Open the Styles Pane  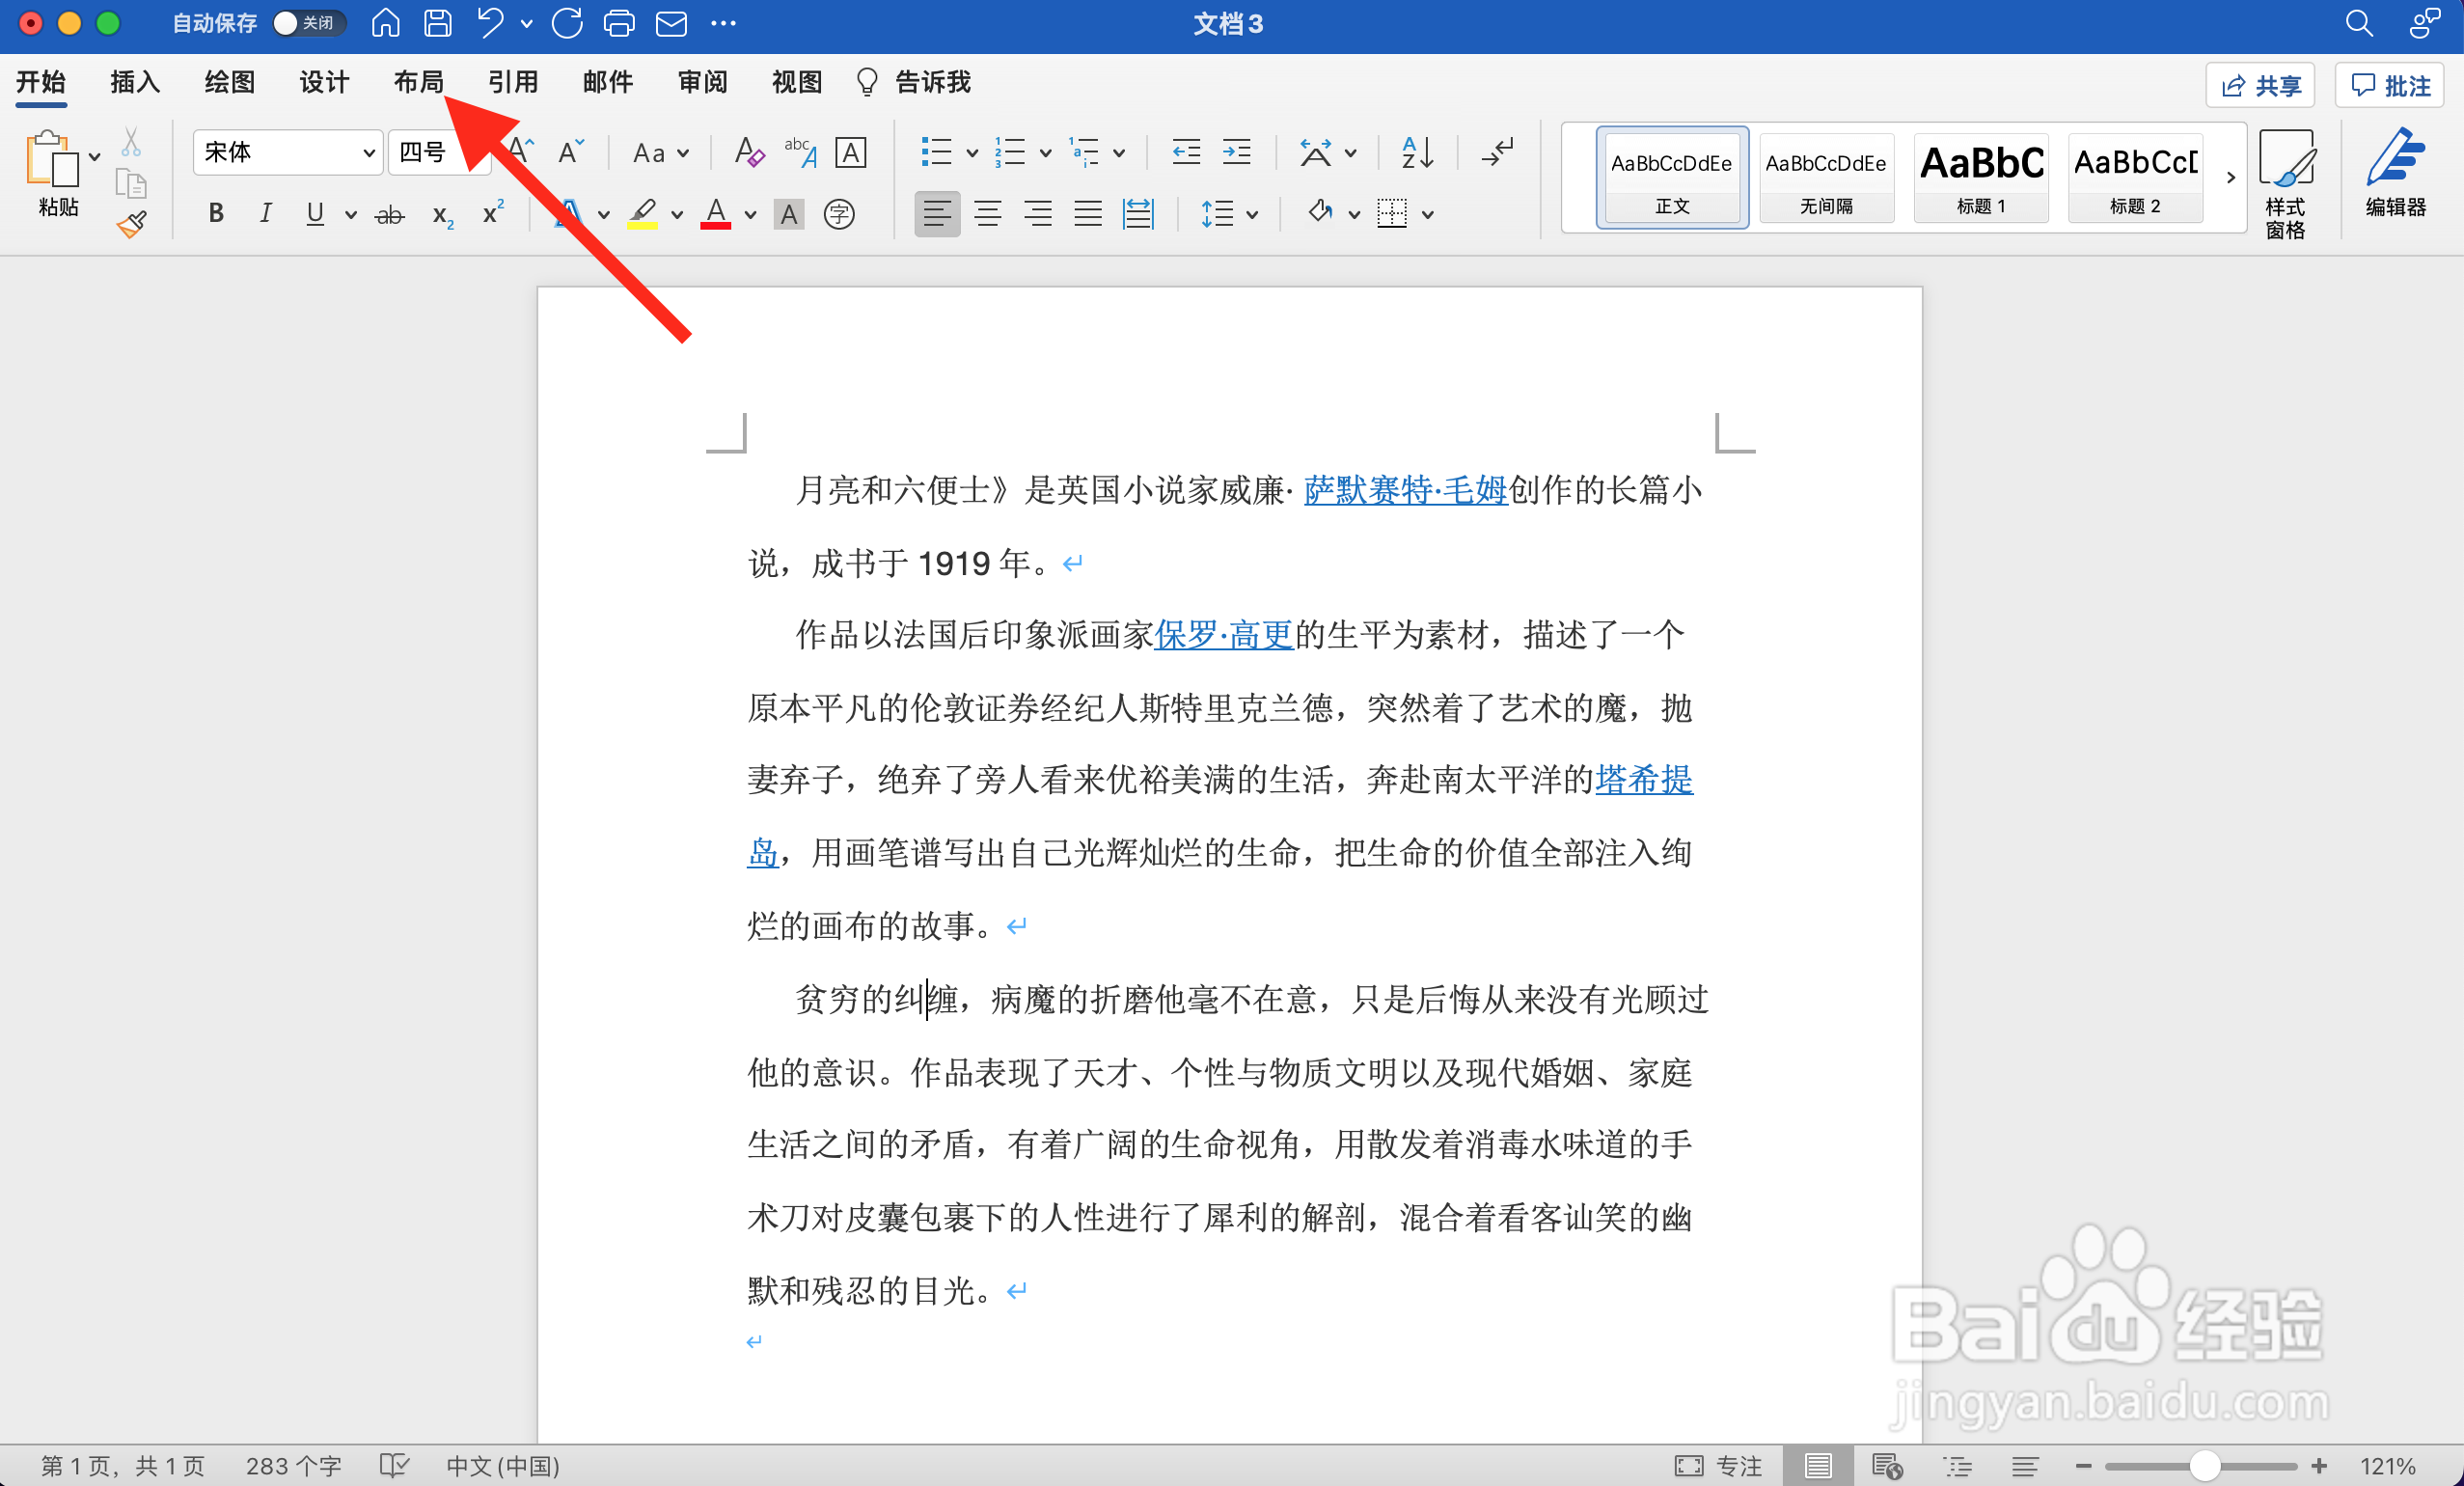[2286, 184]
